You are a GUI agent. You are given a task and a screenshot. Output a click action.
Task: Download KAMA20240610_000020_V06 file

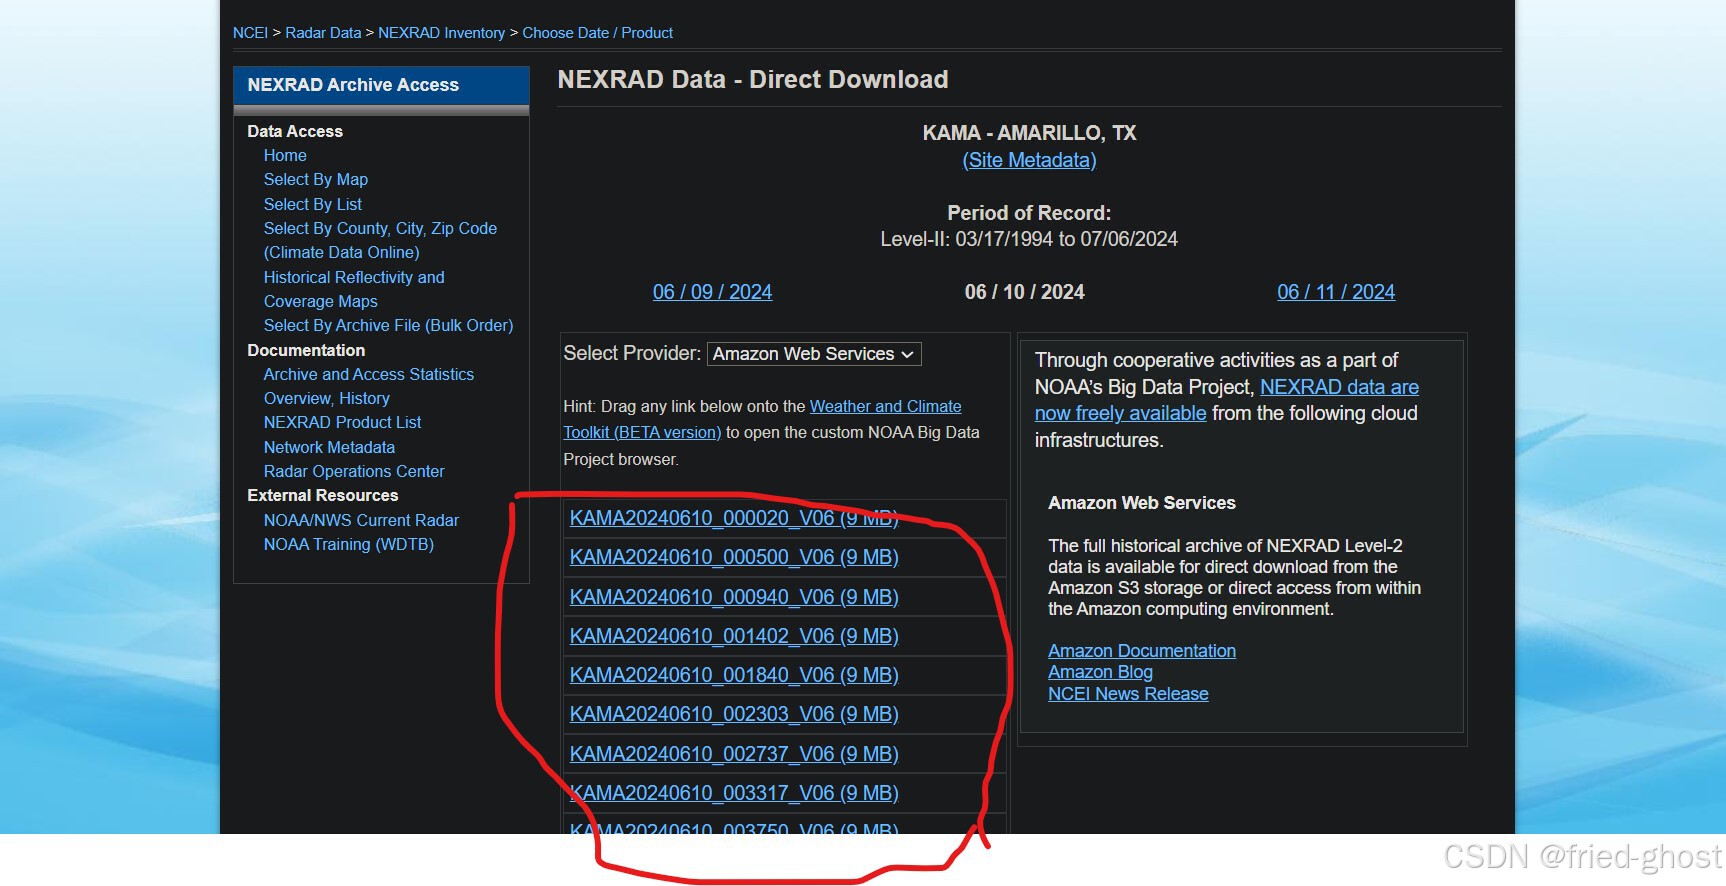coord(734,518)
